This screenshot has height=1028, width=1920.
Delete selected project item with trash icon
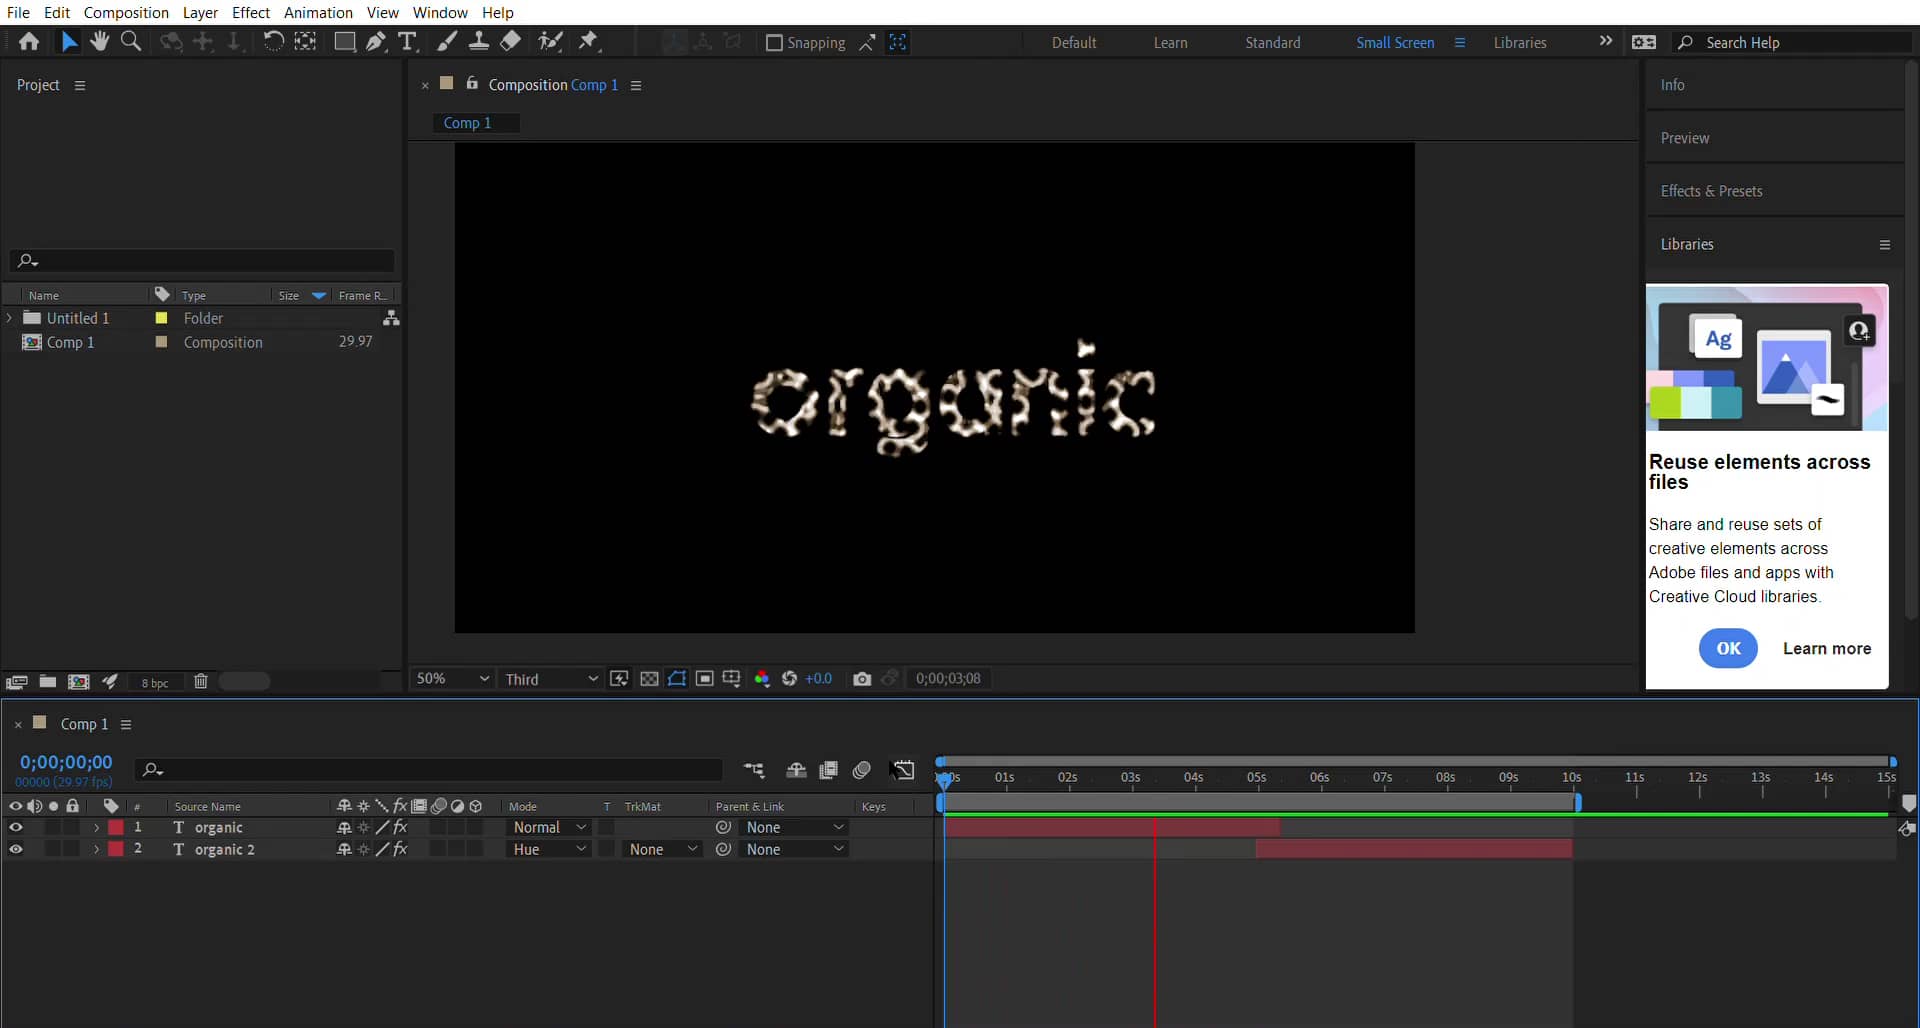200,682
